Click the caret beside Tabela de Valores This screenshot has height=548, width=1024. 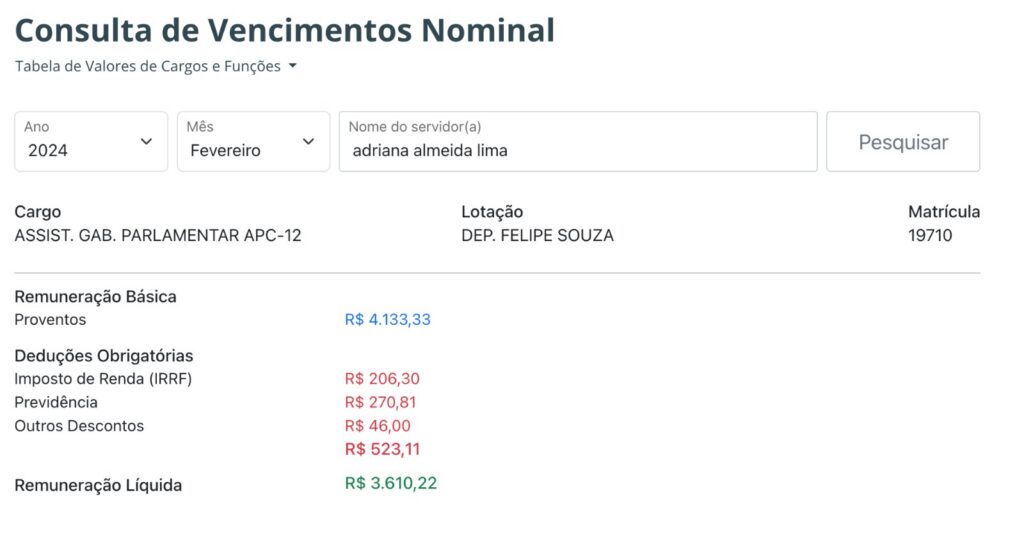pyautogui.click(x=292, y=67)
